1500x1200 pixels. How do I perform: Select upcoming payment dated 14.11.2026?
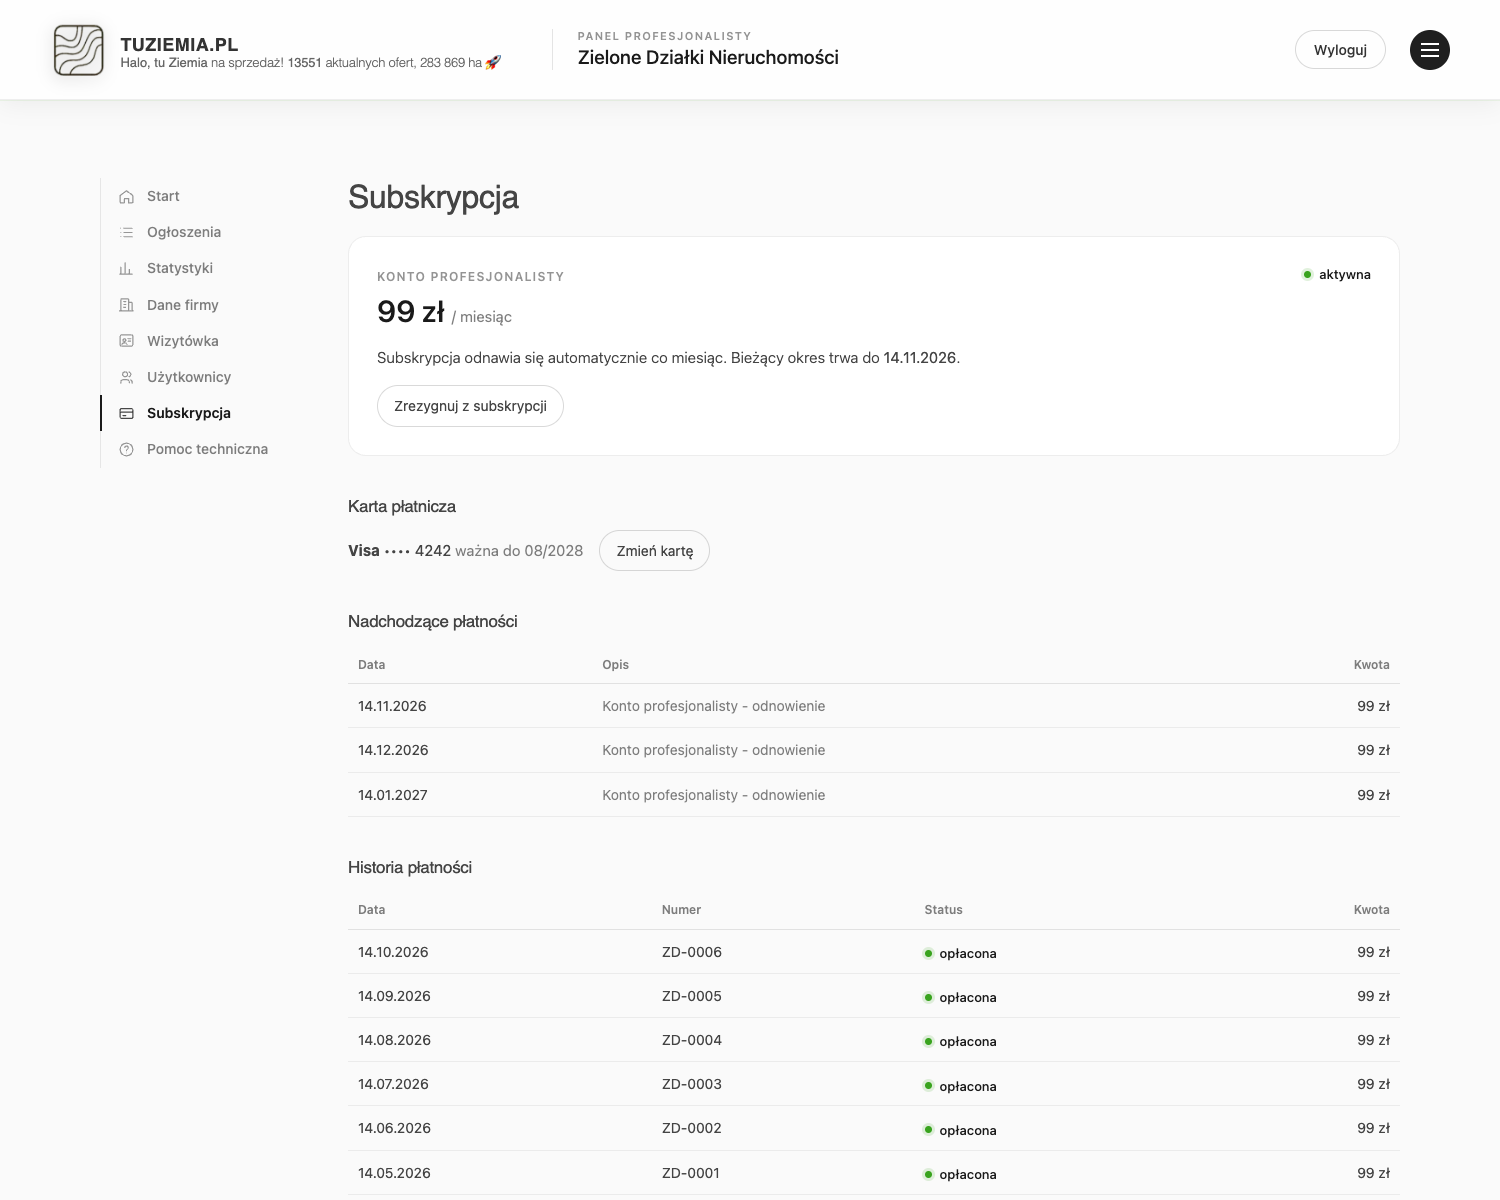coord(874,706)
